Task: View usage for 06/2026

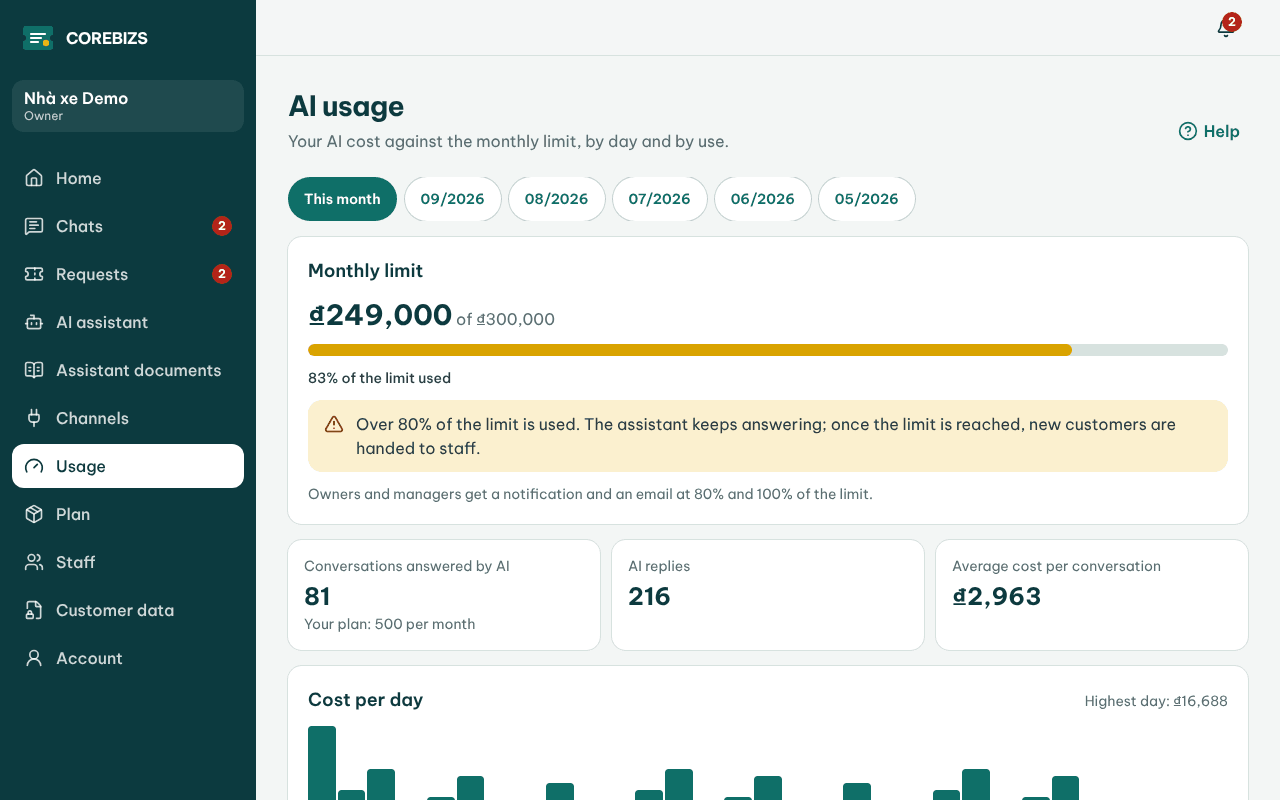Action: pos(763,199)
